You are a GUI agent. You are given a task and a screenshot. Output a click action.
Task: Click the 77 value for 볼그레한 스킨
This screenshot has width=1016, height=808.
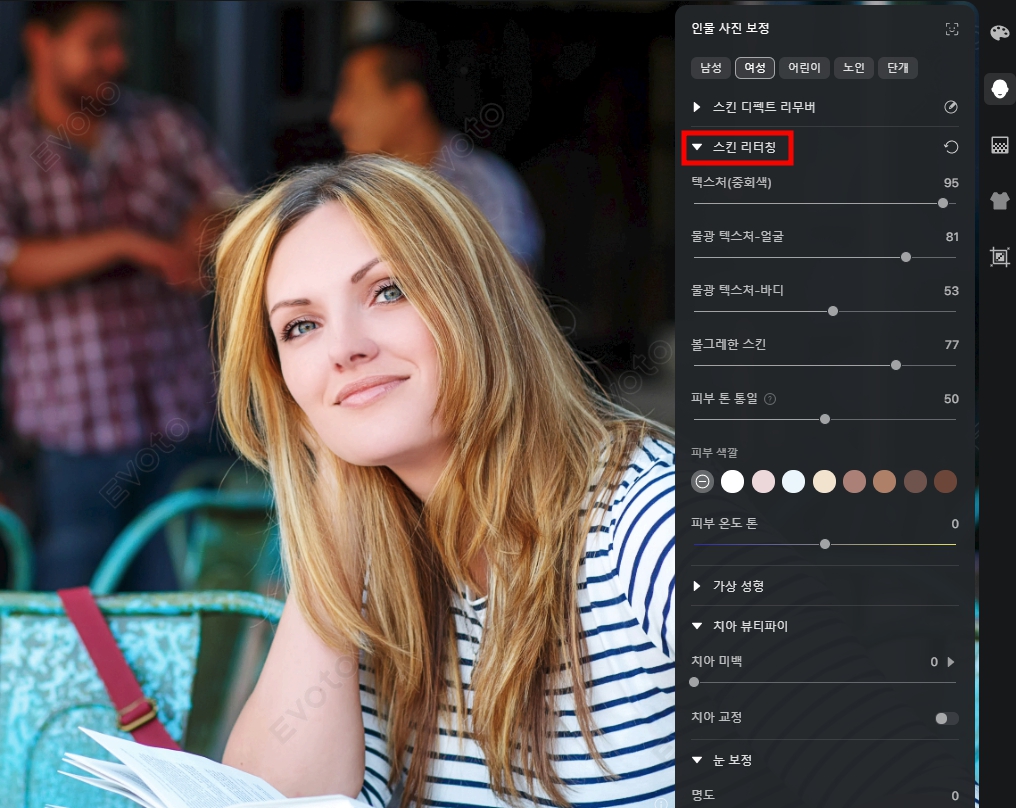pyautogui.click(x=951, y=345)
